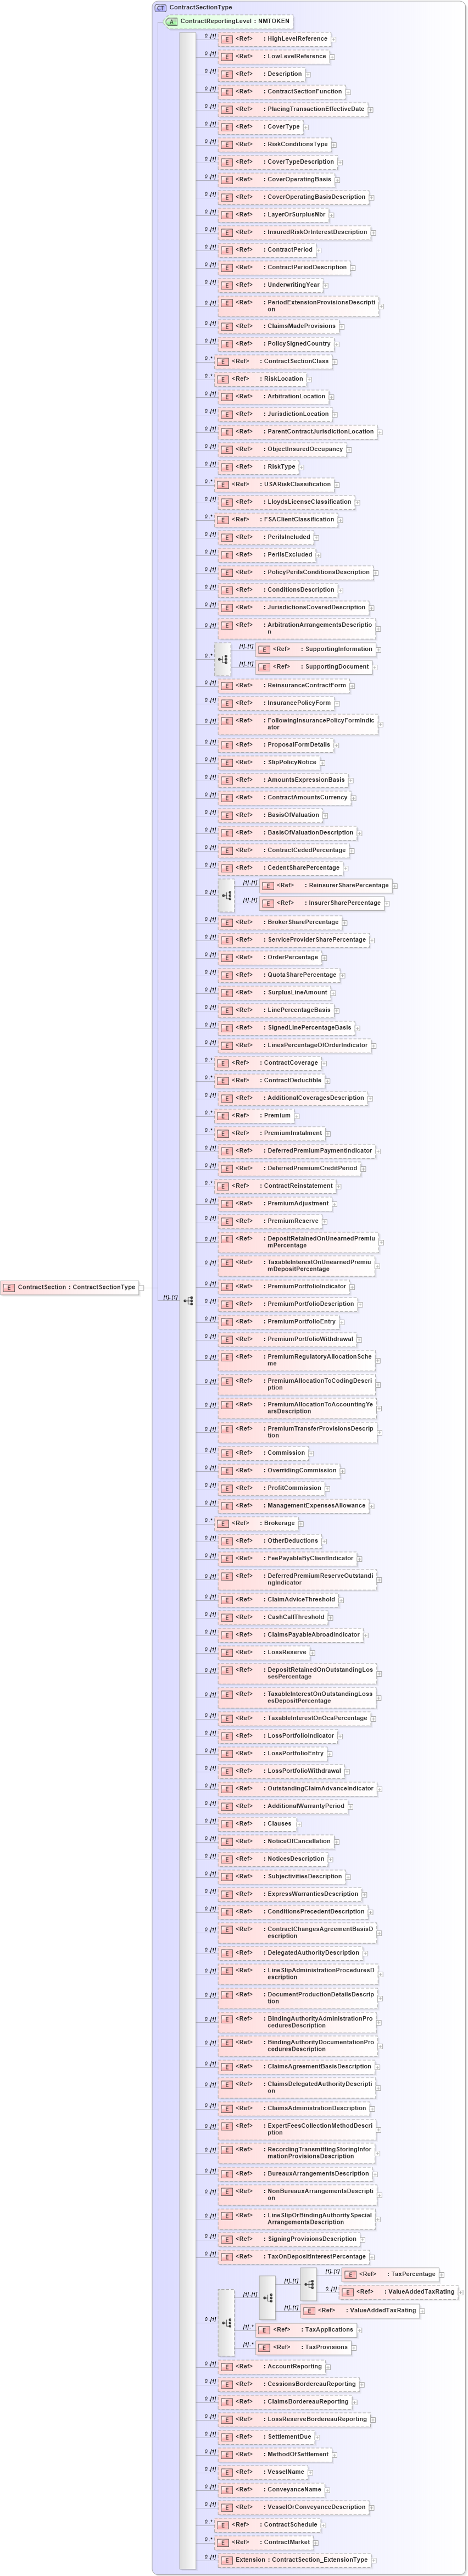Click the E icon of CoverType
This screenshot has height=2576, width=468.
[227, 127]
